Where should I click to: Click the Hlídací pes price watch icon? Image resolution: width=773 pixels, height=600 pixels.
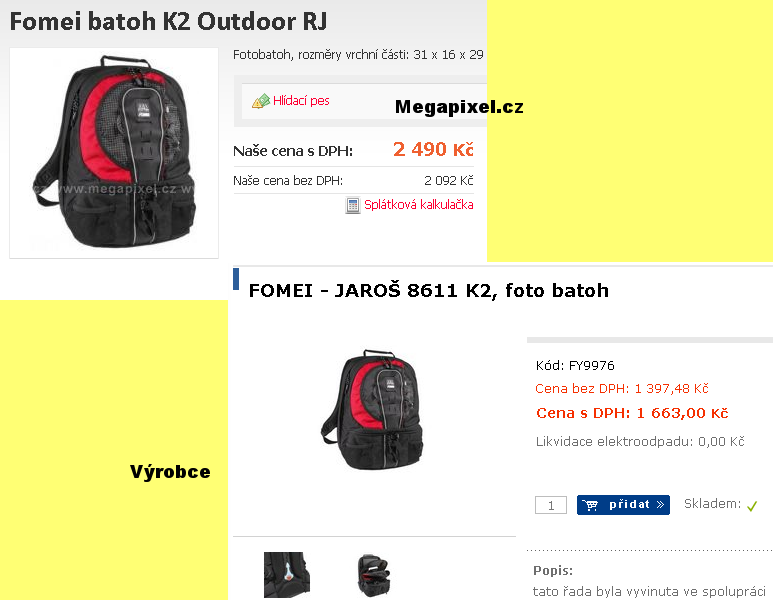point(261,101)
